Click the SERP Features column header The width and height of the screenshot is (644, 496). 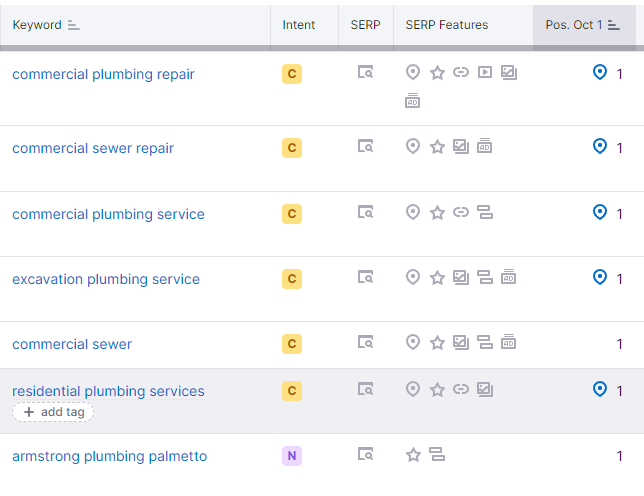click(447, 25)
